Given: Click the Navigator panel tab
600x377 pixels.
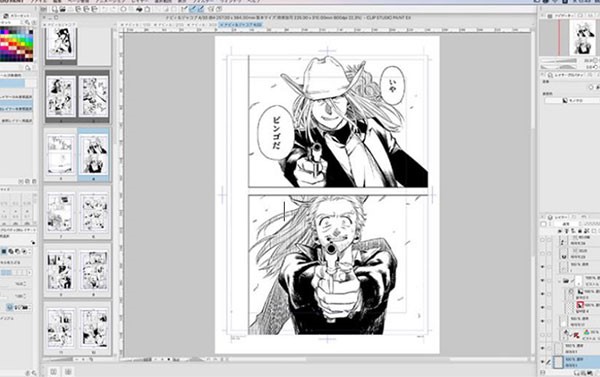Looking at the screenshot, I should point(560,16).
